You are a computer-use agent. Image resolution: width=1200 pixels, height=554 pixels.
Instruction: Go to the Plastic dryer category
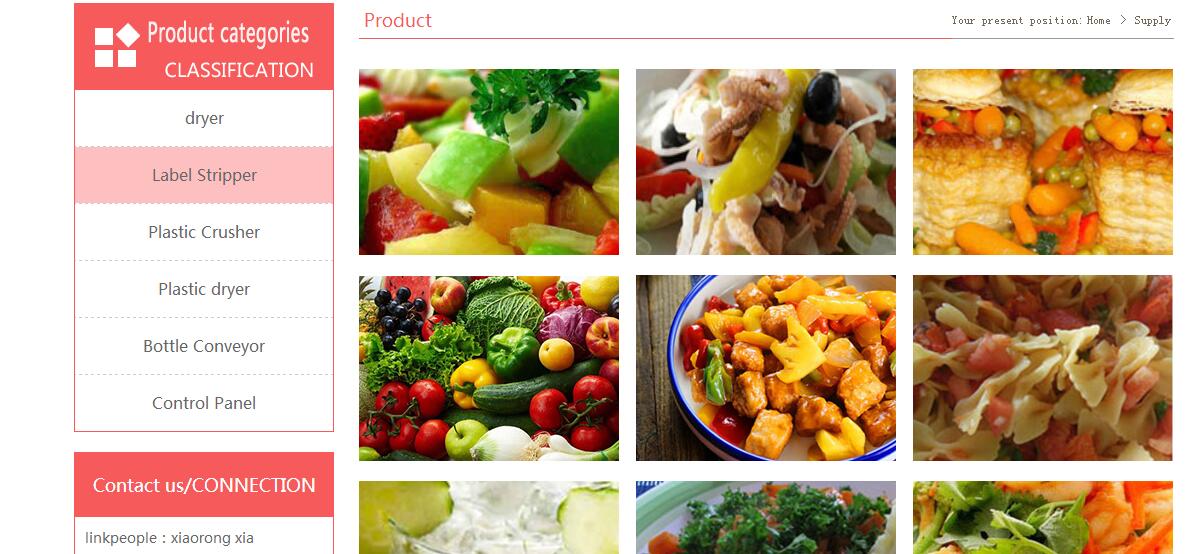[x=204, y=289]
